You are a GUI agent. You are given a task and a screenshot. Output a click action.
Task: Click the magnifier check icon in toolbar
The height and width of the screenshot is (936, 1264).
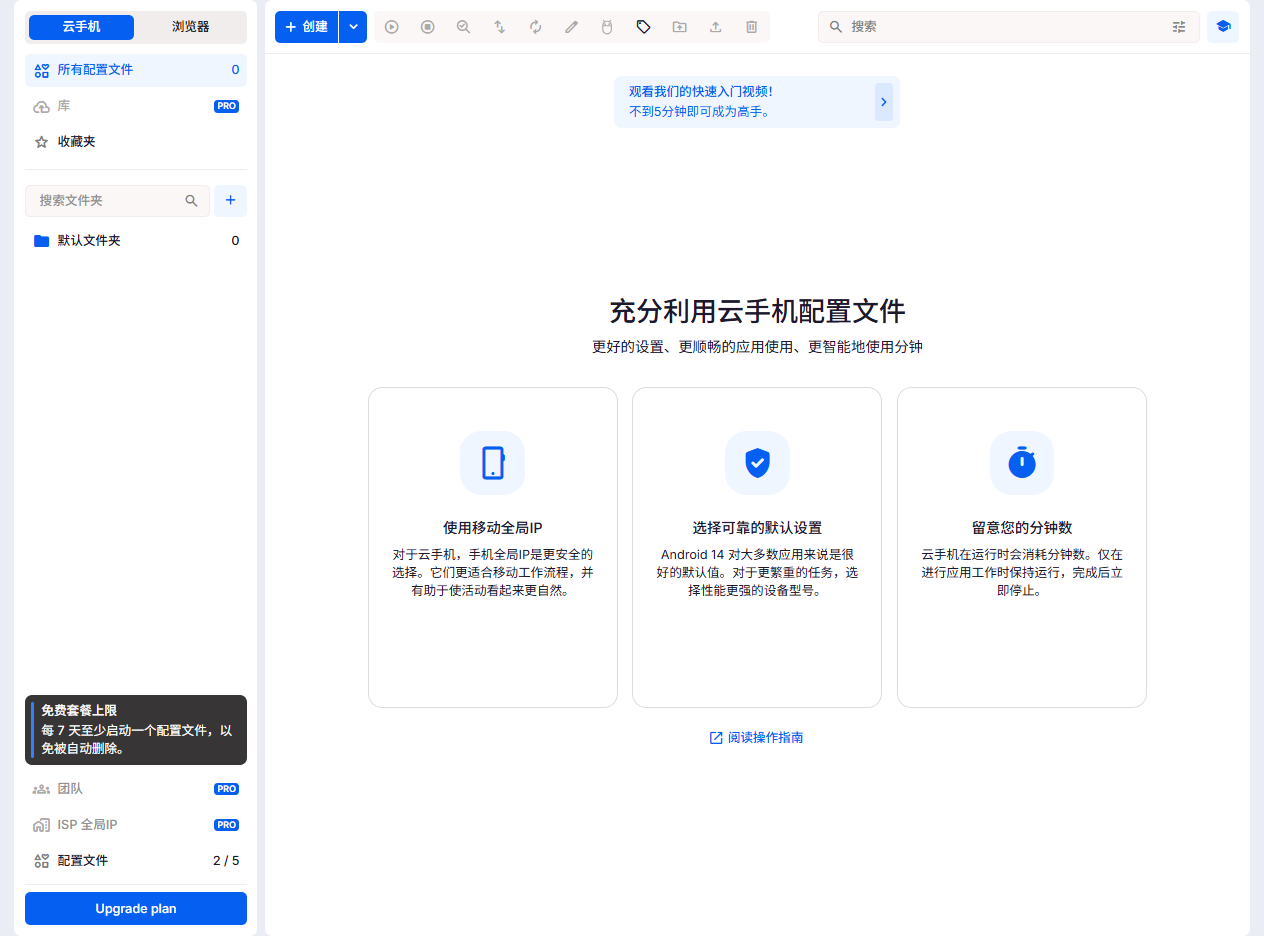(x=464, y=27)
